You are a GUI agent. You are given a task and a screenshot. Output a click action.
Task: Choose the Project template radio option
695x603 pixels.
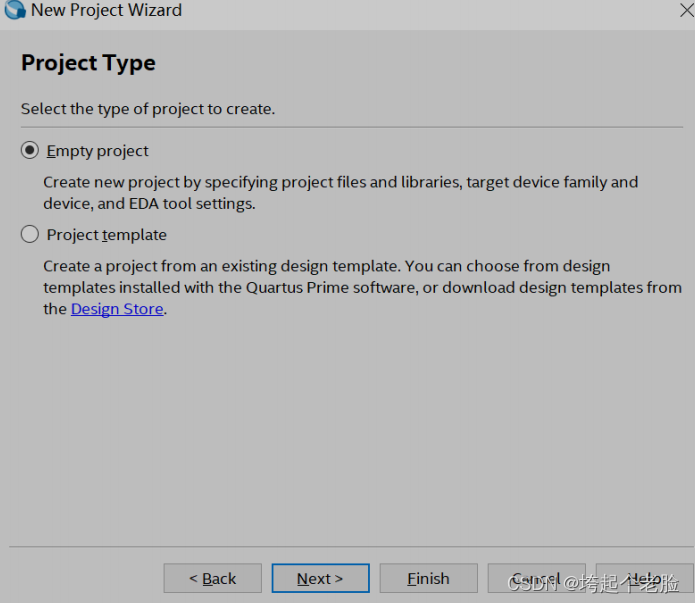(x=30, y=234)
